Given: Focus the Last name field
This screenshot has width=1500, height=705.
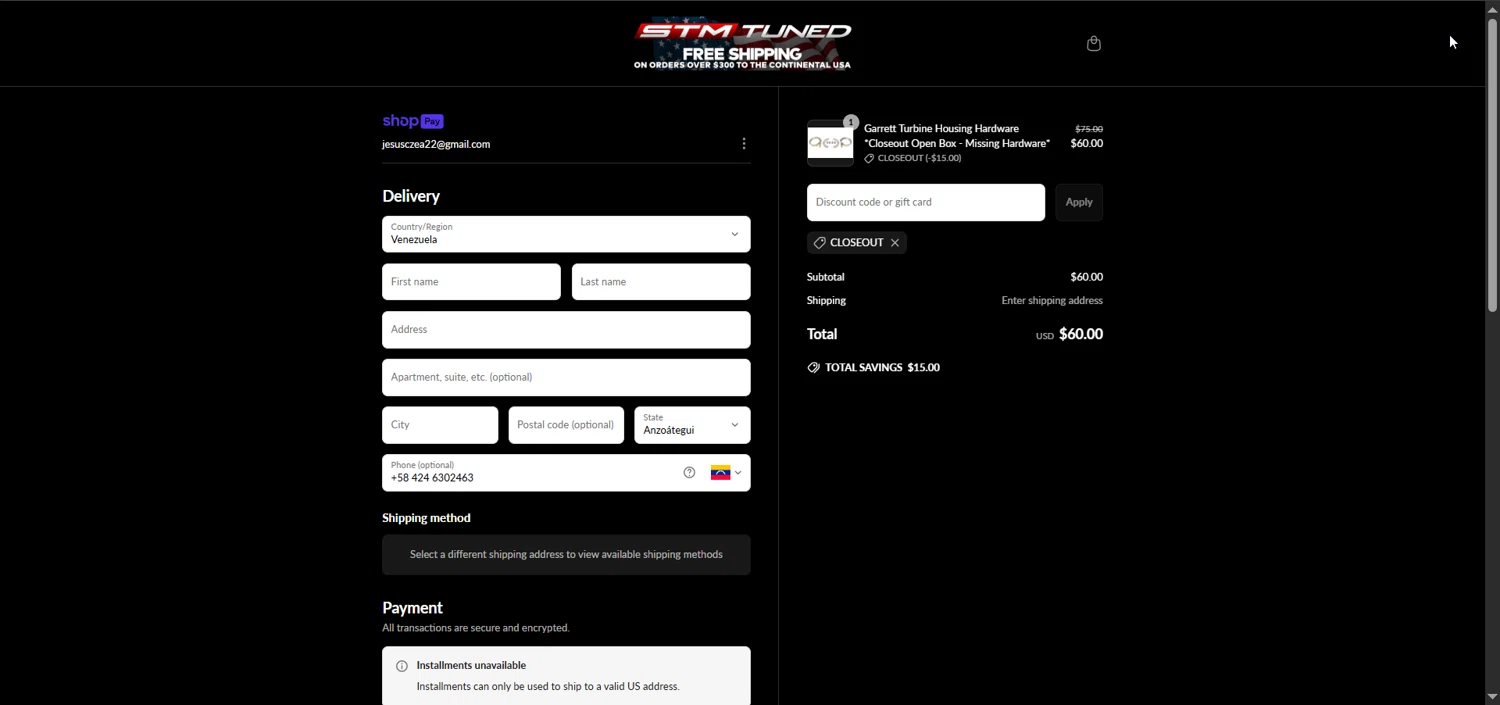Looking at the screenshot, I should tap(661, 282).
